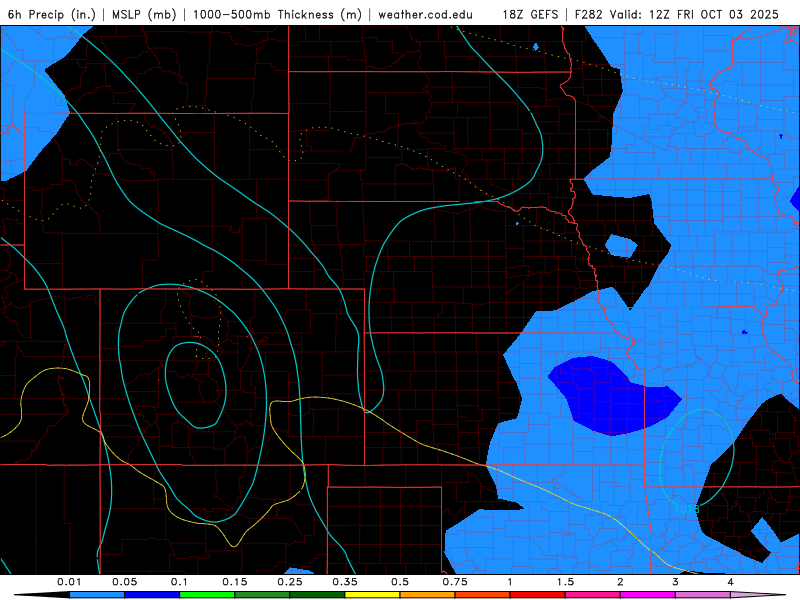Screen dimensions: 800x600
Task: Click the '6h Precip (in.)' title text
Action: coord(52,14)
